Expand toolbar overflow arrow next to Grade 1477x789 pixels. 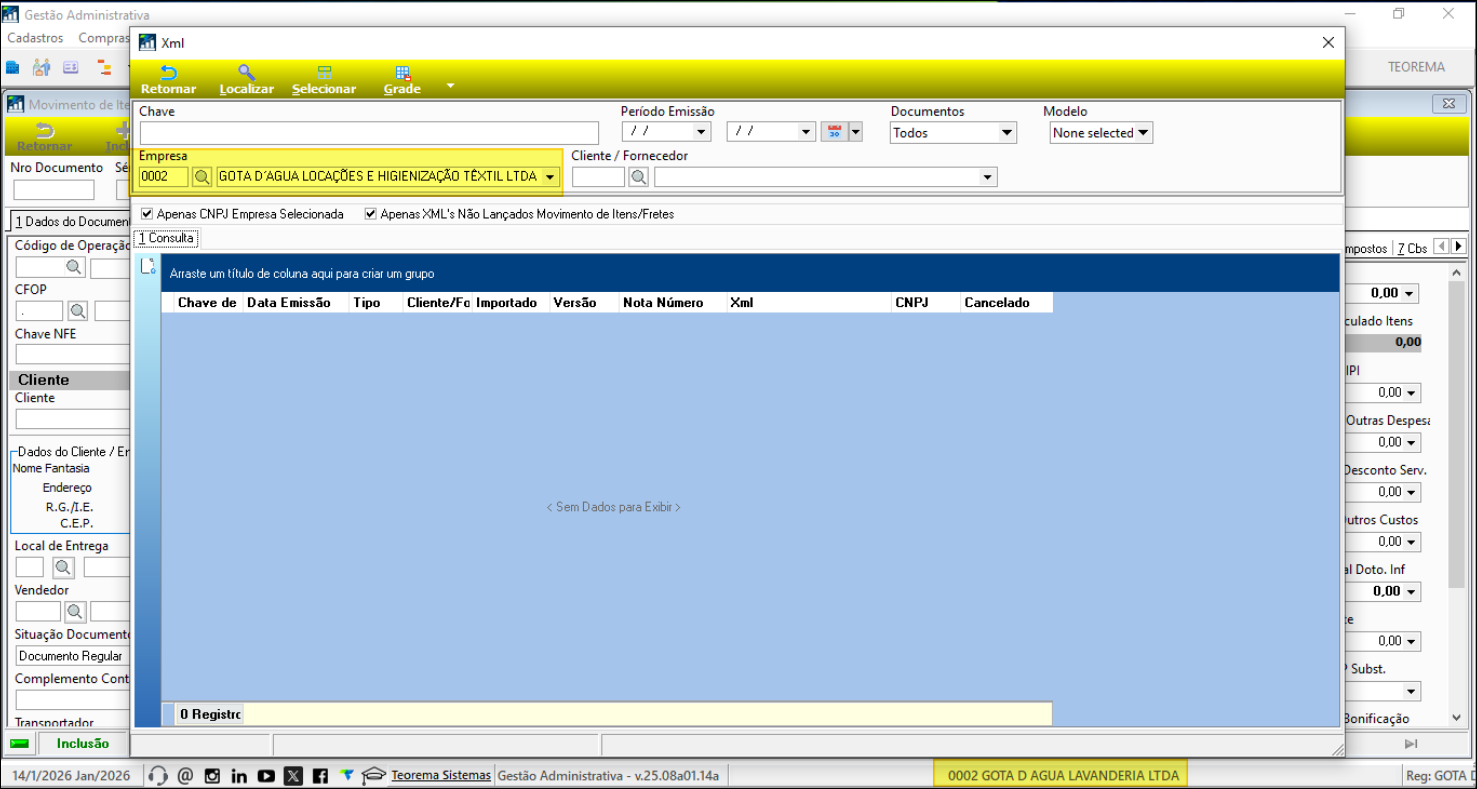(450, 86)
